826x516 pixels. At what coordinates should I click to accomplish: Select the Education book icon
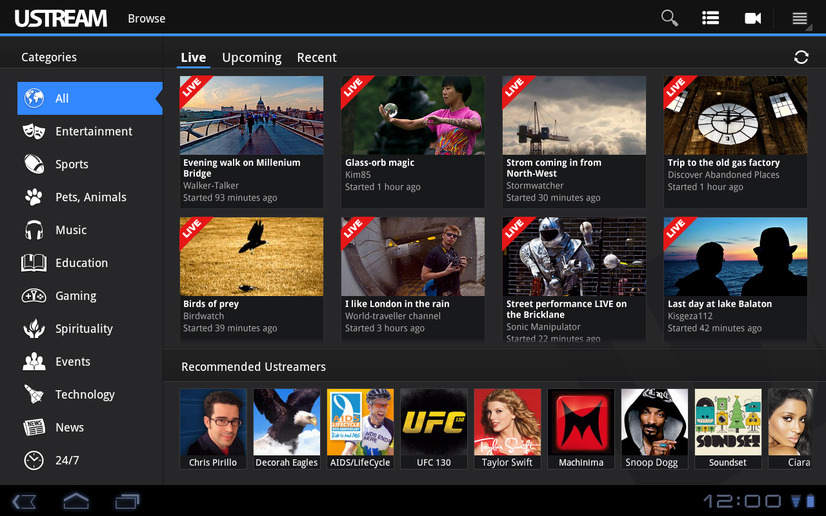(34, 263)
